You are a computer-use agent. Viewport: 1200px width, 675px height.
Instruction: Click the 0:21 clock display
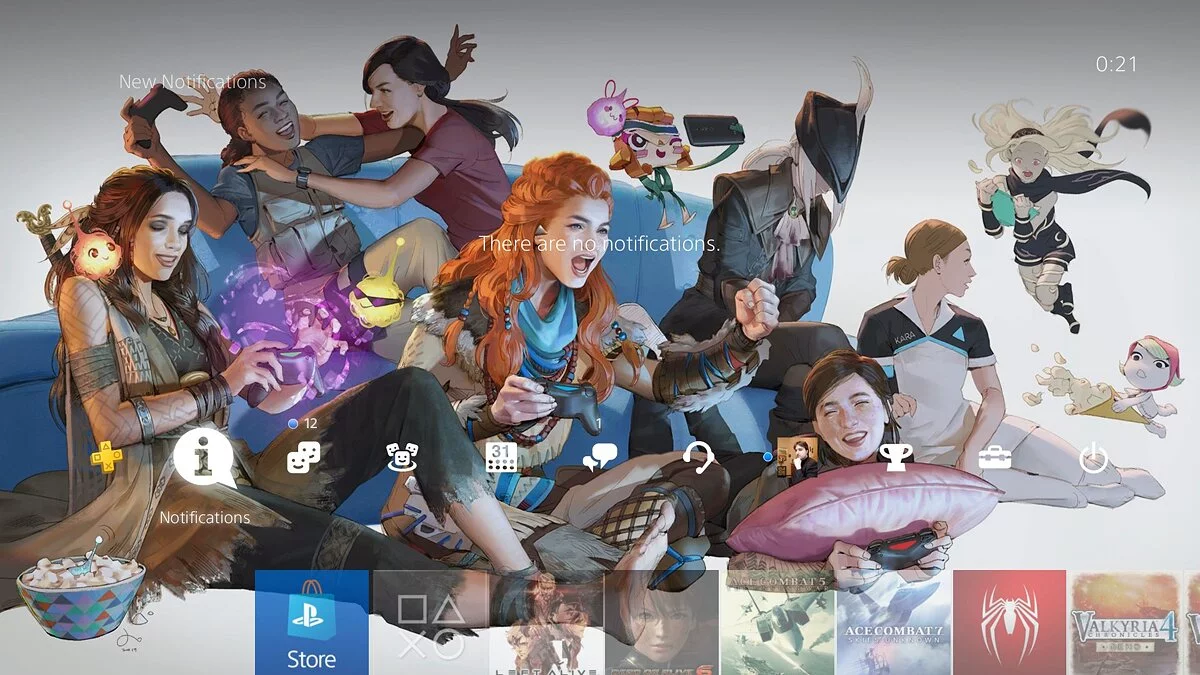pyautogui.click(x=1117, y=64)
